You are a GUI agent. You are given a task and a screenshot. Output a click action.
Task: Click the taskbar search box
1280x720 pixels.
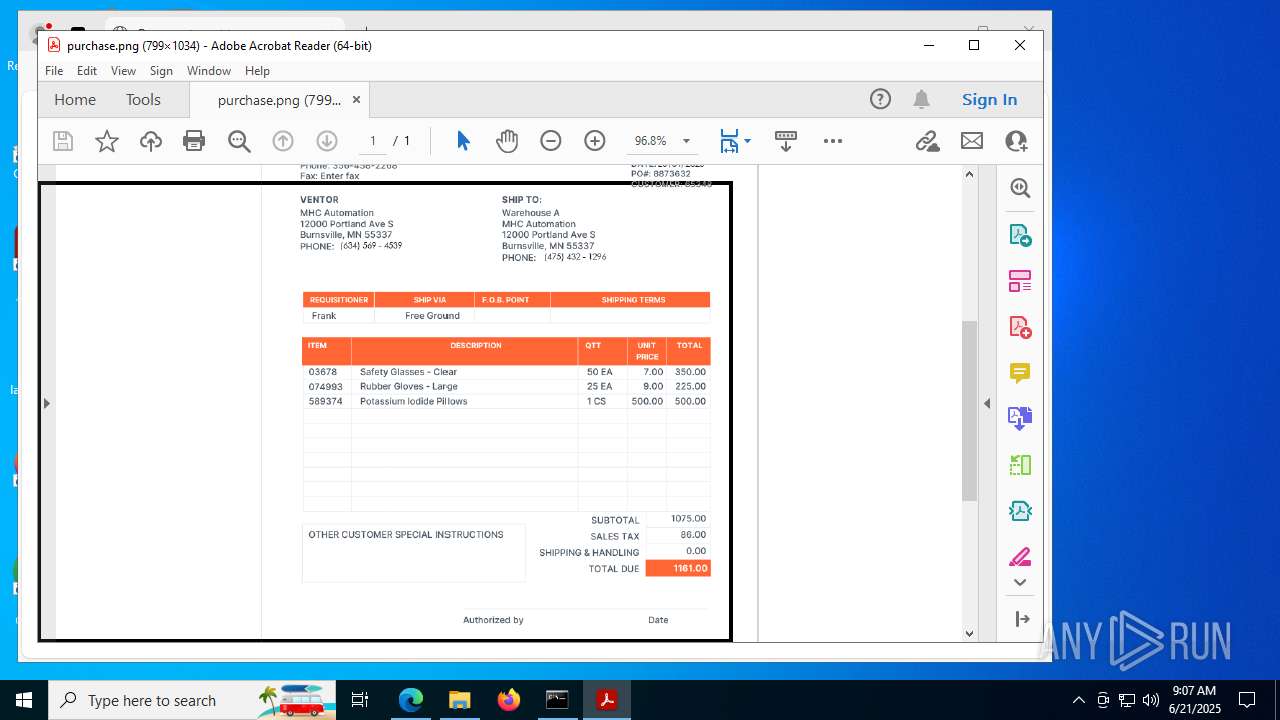(x=193, y=700)
